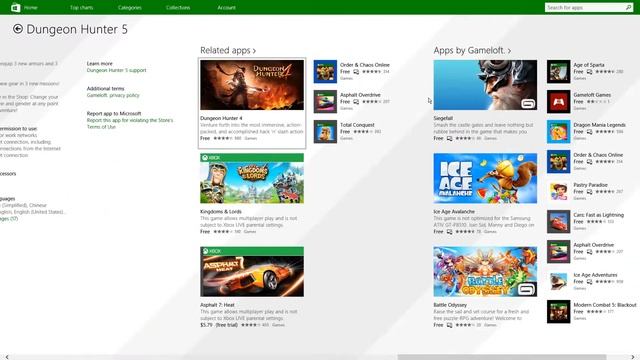Open Ice Age Avalanche thumbnail
Screen dimensions: 640x360
(485, 178)
